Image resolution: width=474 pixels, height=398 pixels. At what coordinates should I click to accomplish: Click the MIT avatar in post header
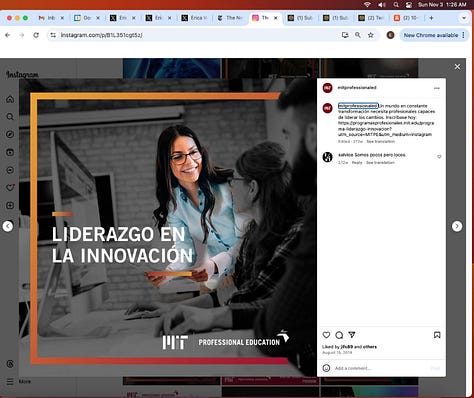[x=328, y=88]
